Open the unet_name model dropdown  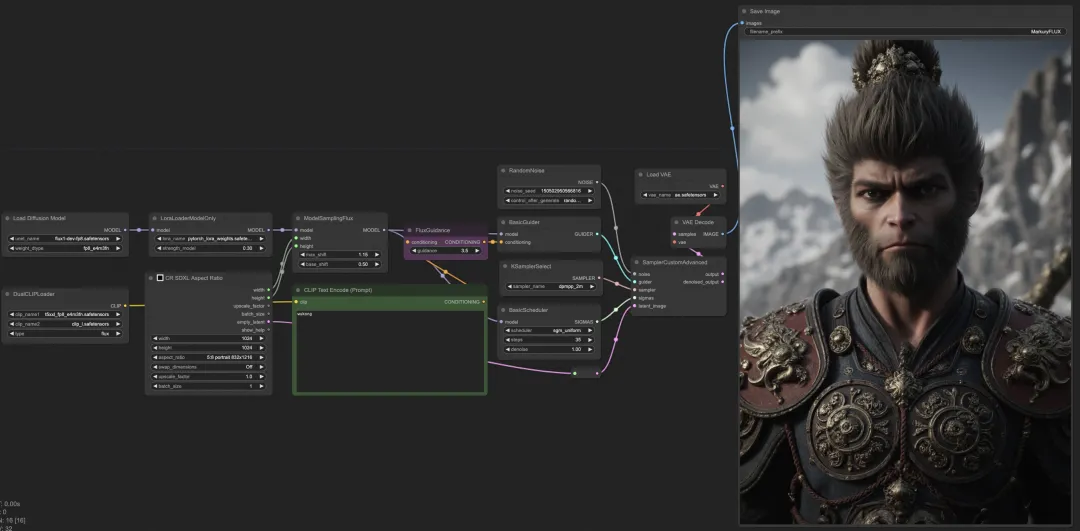coord(65,238)
